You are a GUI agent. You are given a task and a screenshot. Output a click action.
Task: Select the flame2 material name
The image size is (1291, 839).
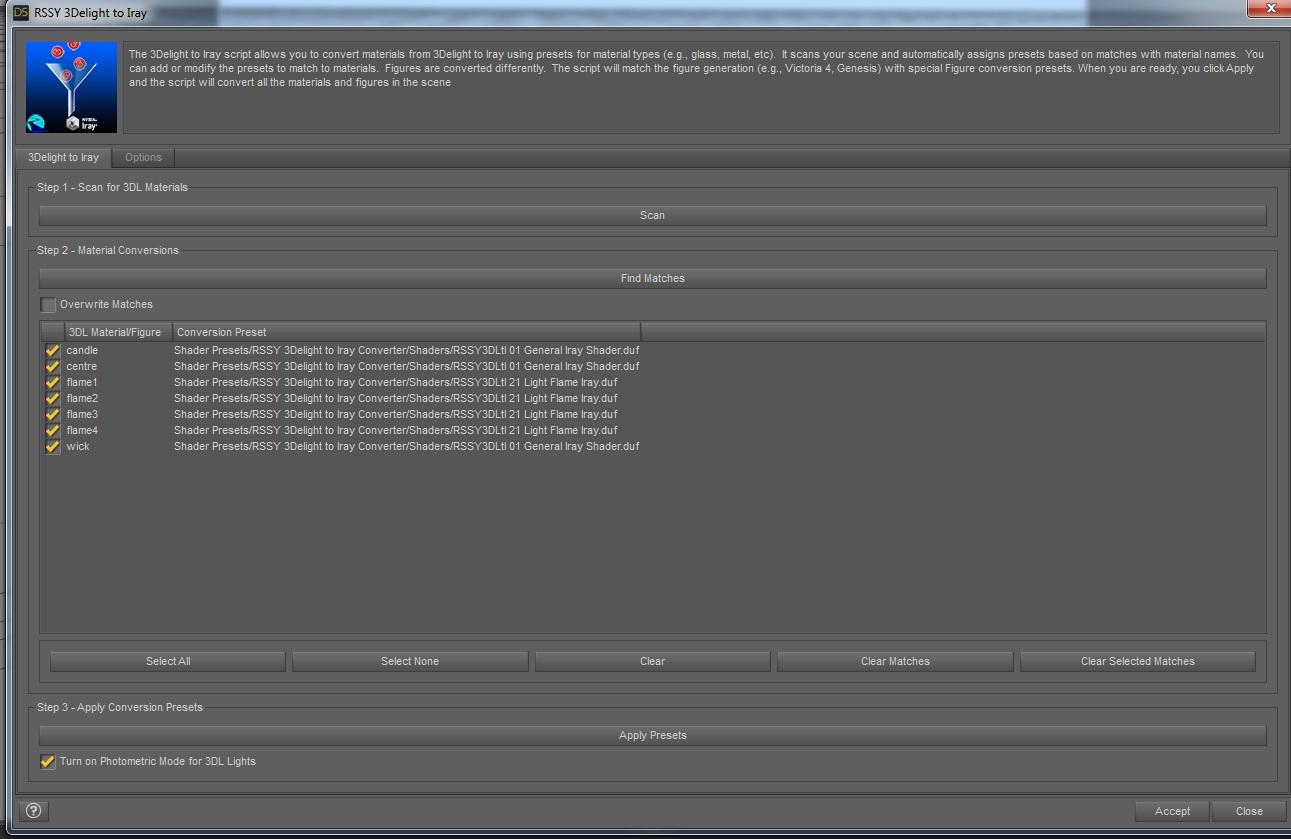(82, 399)
